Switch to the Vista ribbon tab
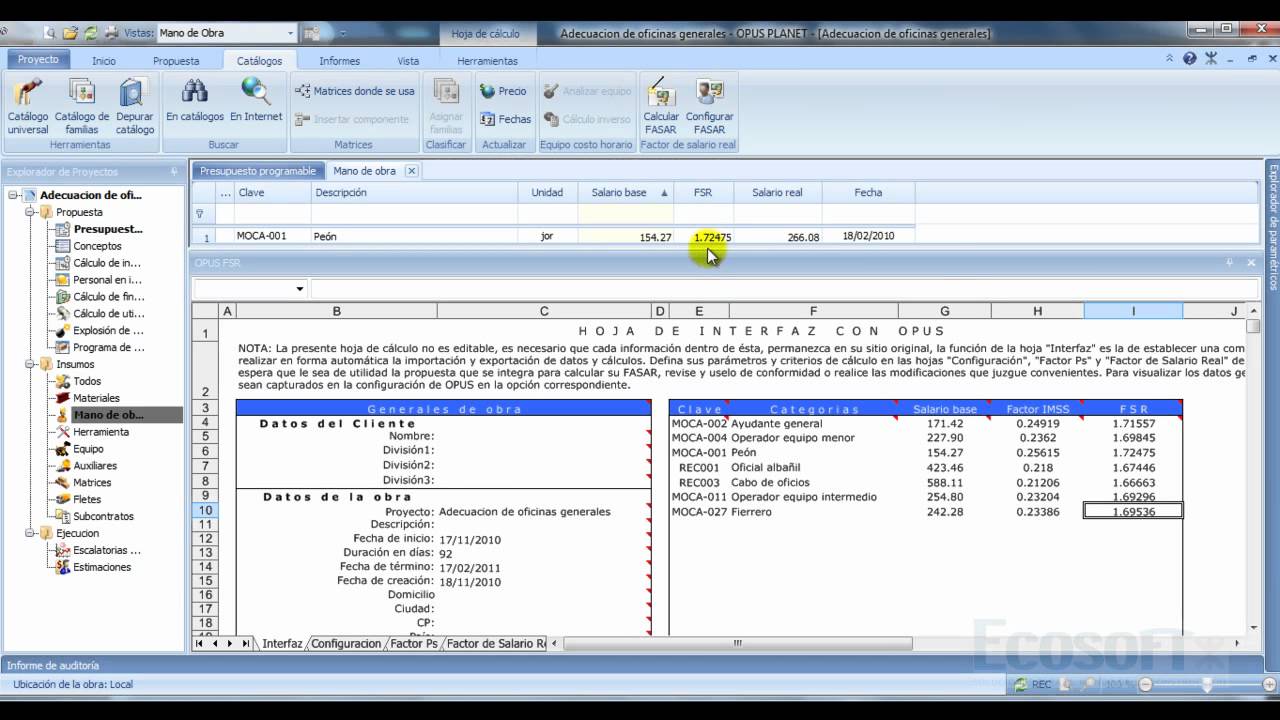The image size is (1280, 720). [408, 61]
